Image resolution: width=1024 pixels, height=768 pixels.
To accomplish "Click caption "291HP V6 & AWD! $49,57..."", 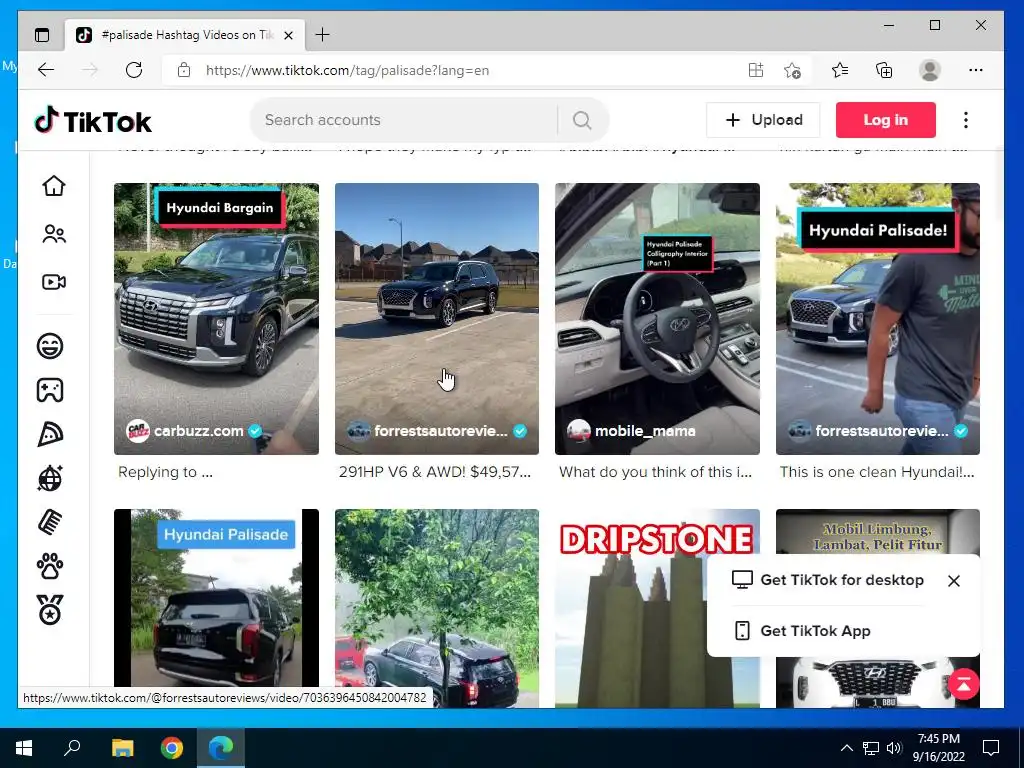I will pyautogui.click(x=434, y=472).
